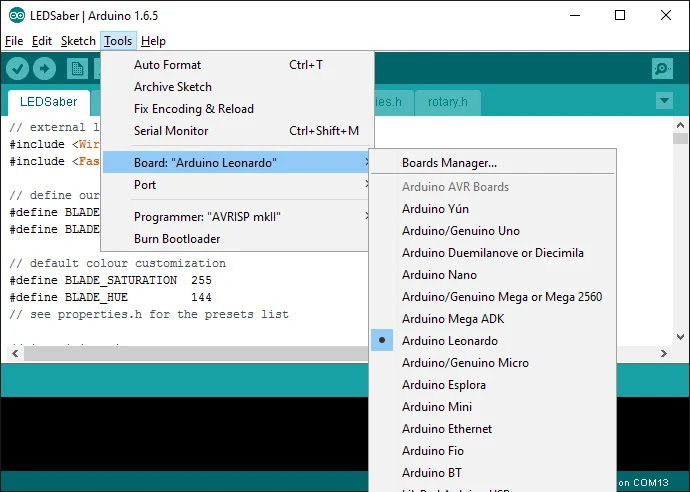Click the vertical scrollbar down arrow
The image size is (690, 492).
[680, 337]
